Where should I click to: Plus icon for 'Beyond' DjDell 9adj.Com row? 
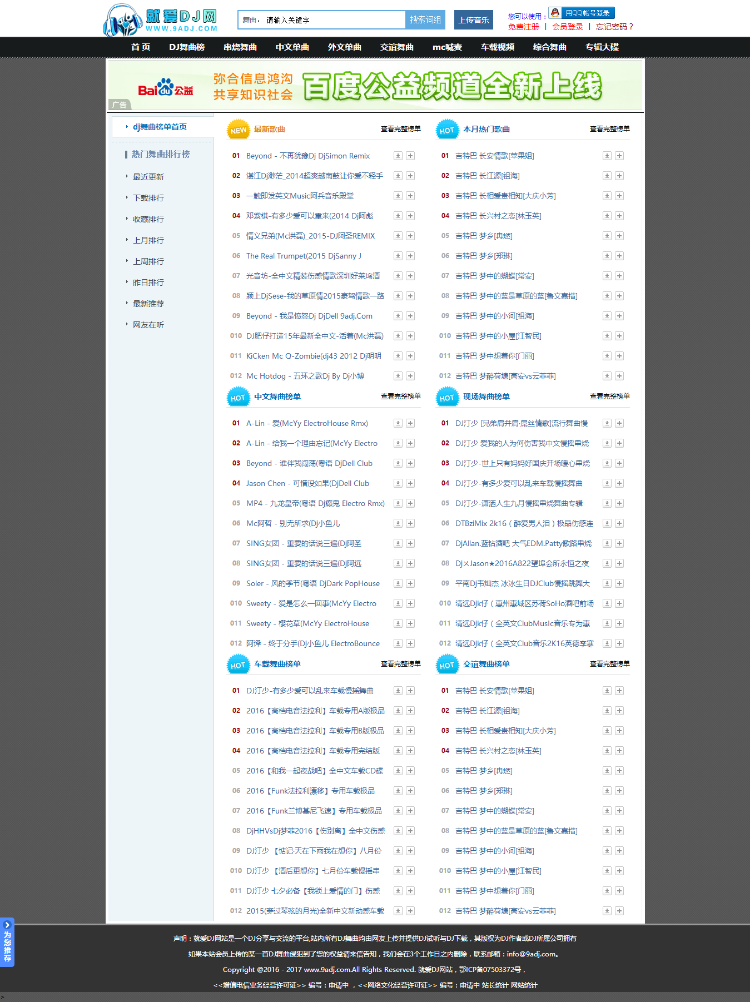coord(410,316)
